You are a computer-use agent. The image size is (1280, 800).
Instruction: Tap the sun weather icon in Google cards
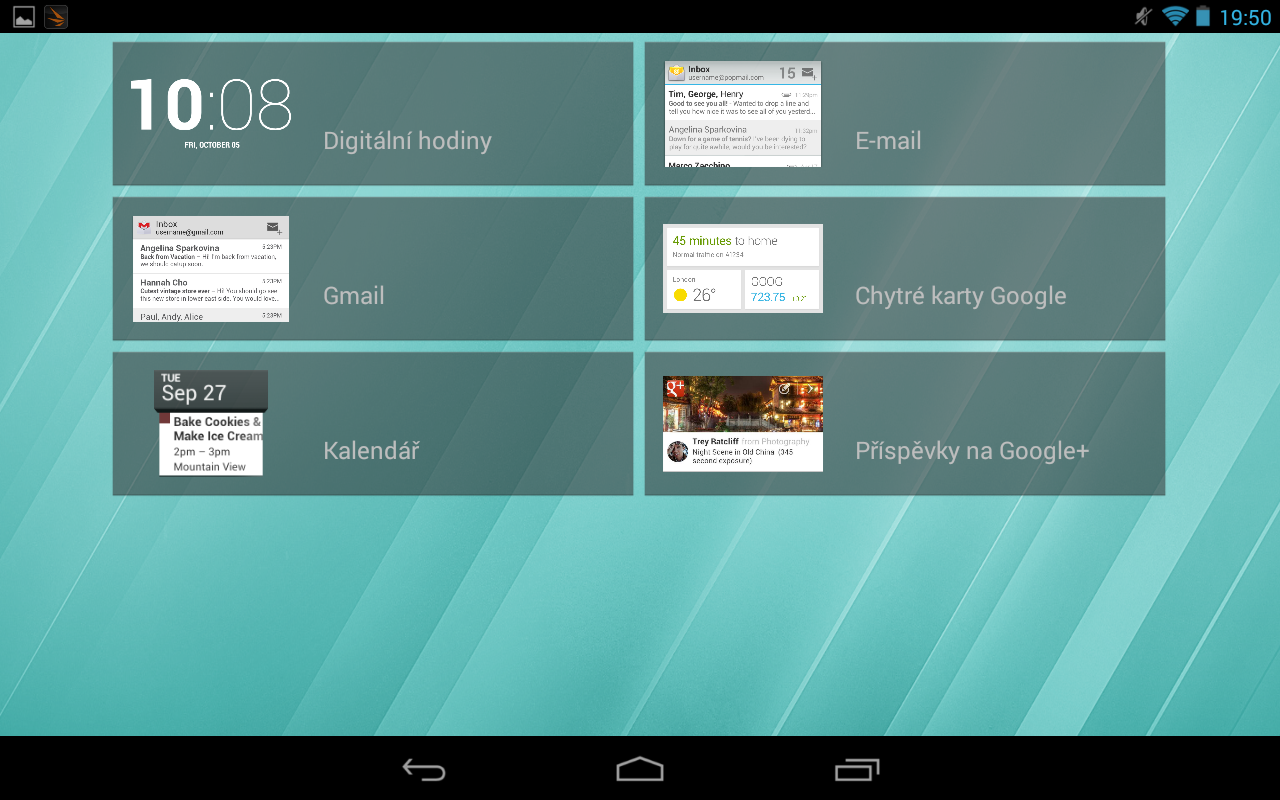[x=680, y=295]
